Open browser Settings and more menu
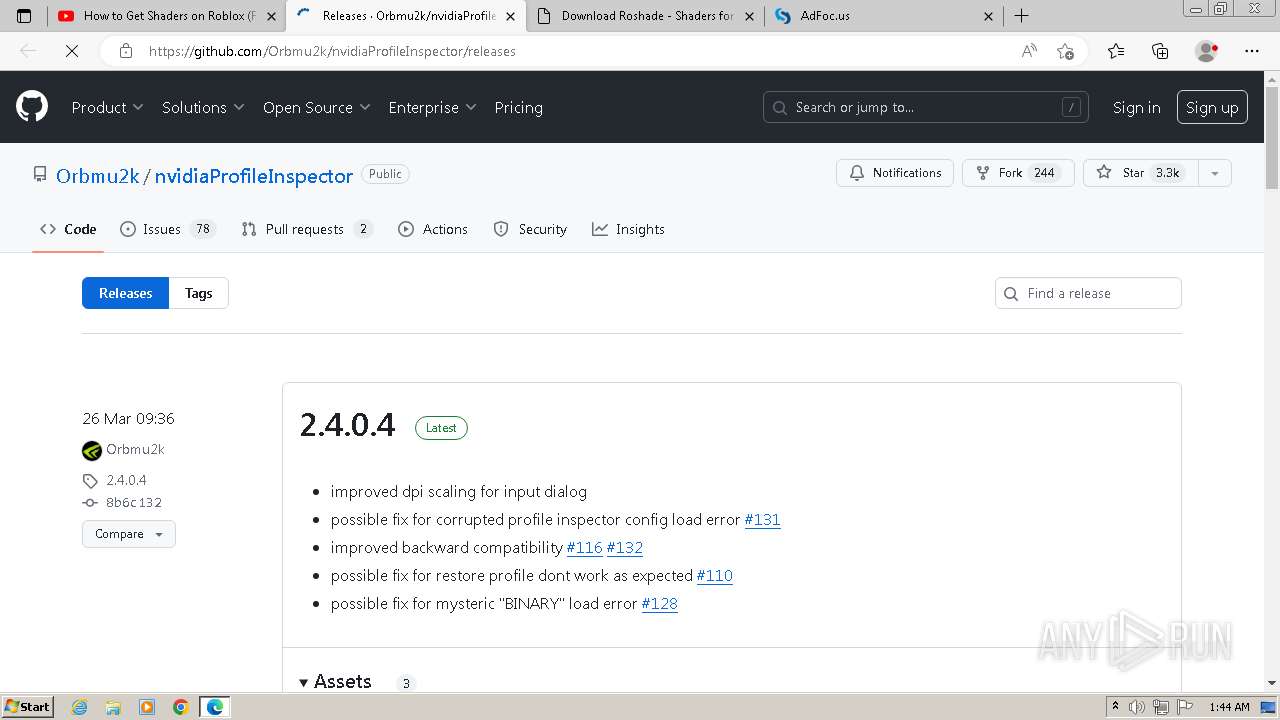This screenshot has height=720, width=1280. pos(1252,51)
